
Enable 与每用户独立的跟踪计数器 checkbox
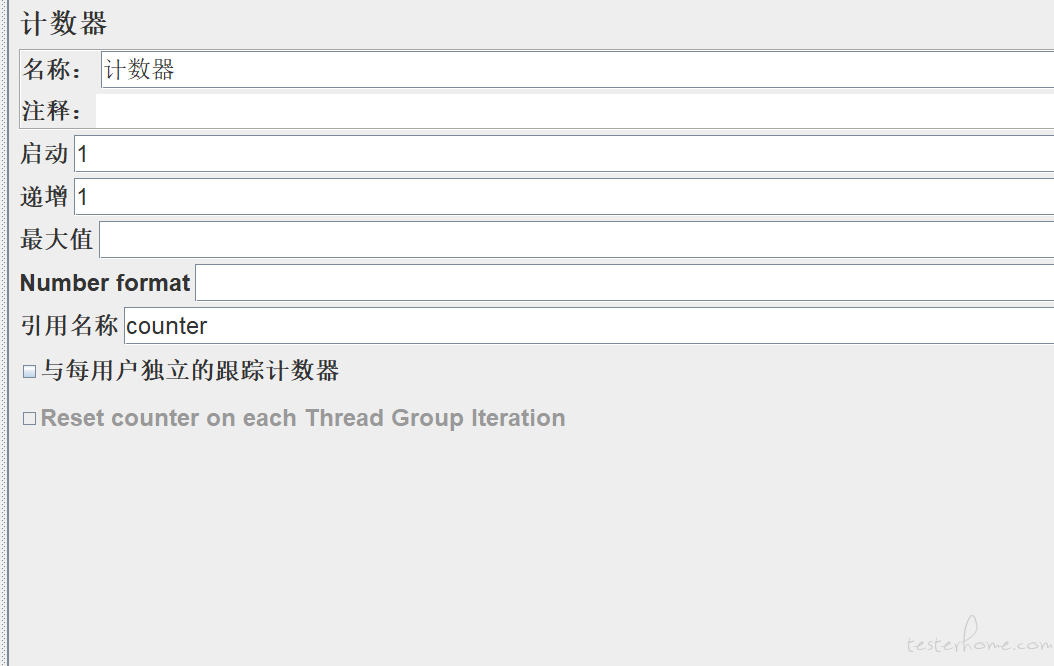click(30, 372)
